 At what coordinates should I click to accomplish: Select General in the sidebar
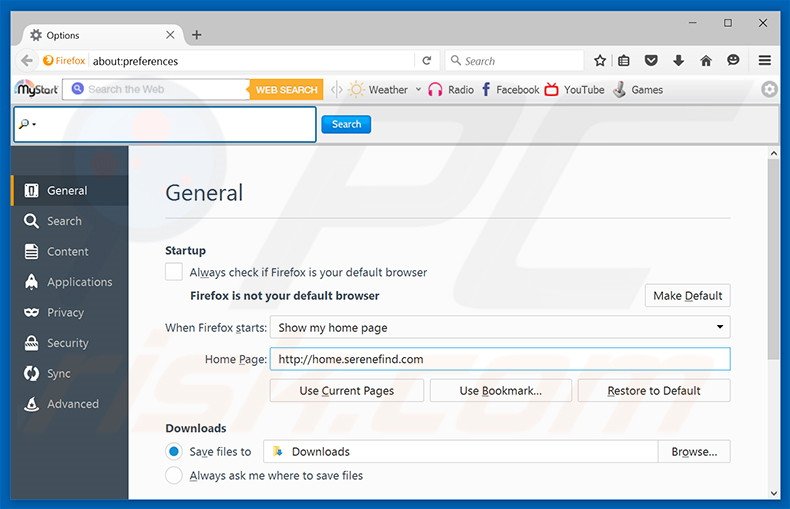point(70,190)
